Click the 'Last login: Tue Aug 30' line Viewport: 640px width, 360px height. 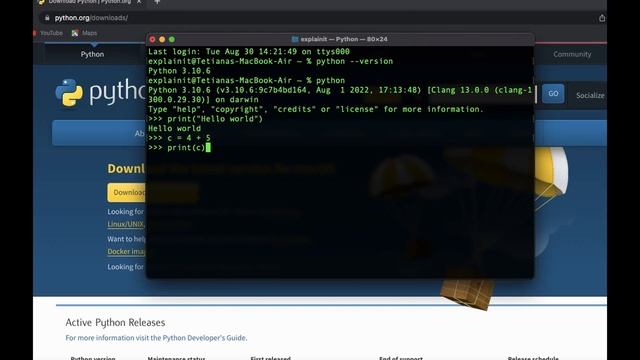coord(249,51)
